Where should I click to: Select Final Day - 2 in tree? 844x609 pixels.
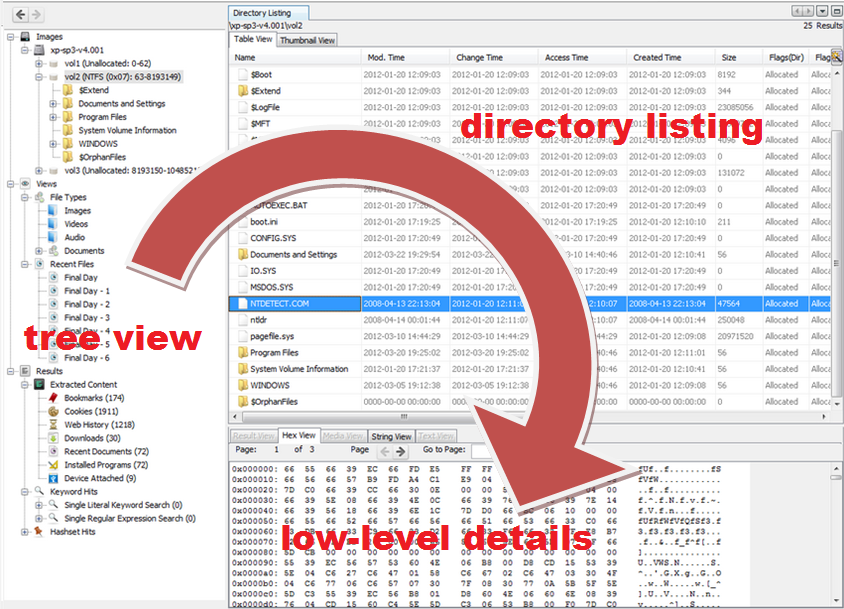coord(87,304)
